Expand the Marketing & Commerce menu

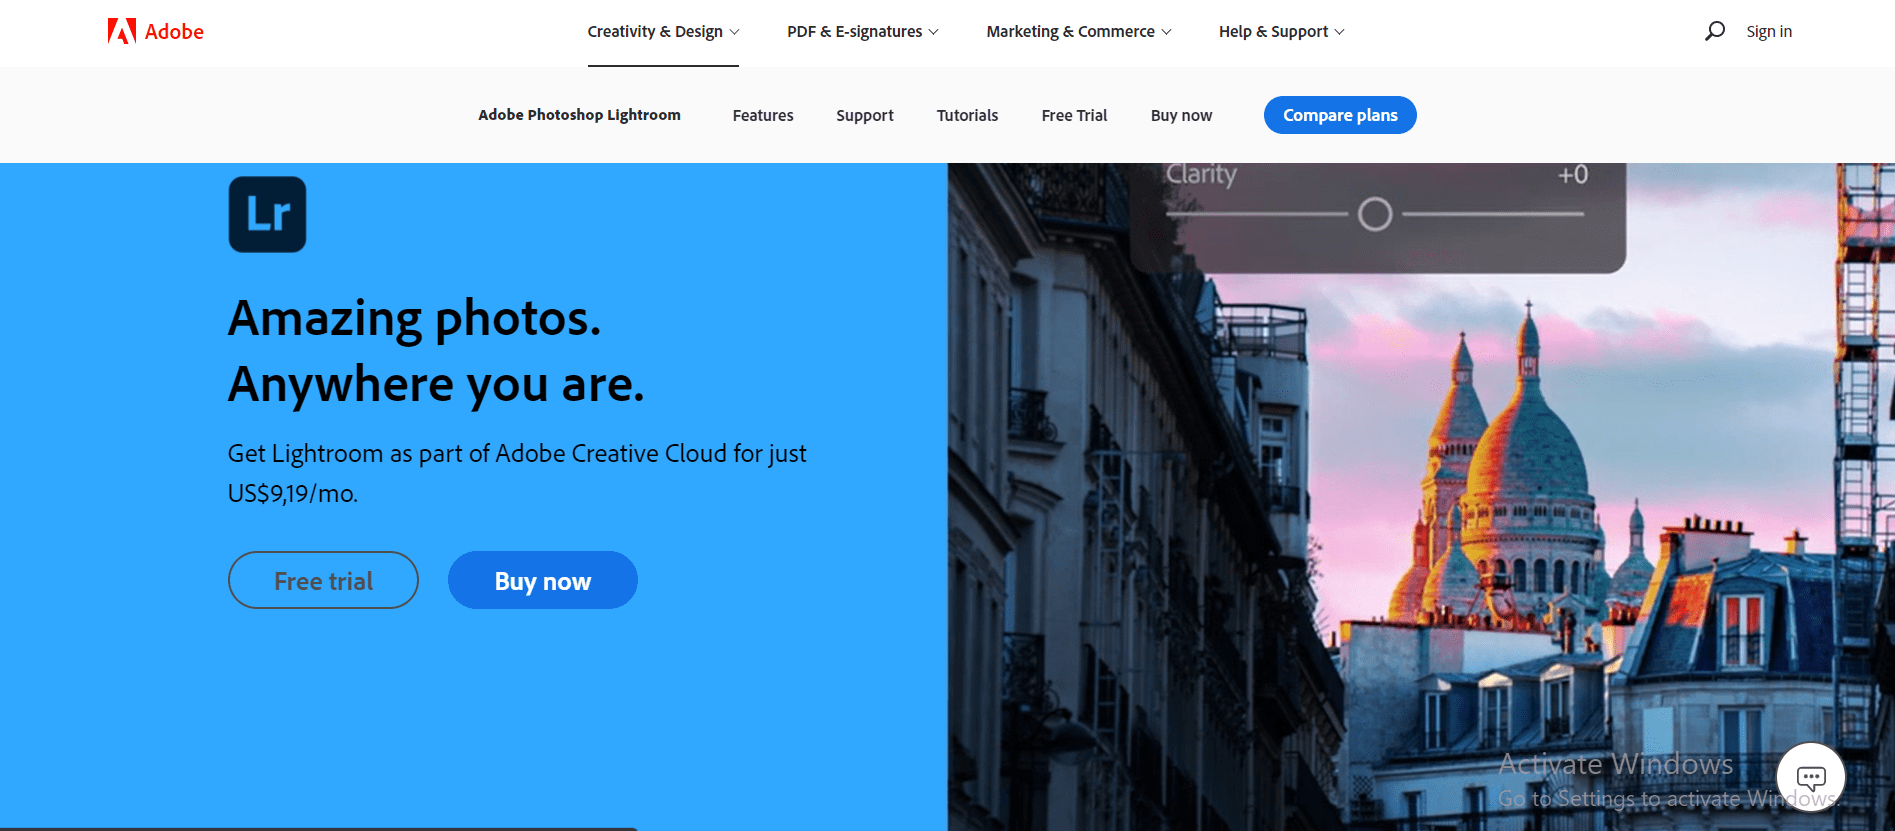pos(1078,32)
